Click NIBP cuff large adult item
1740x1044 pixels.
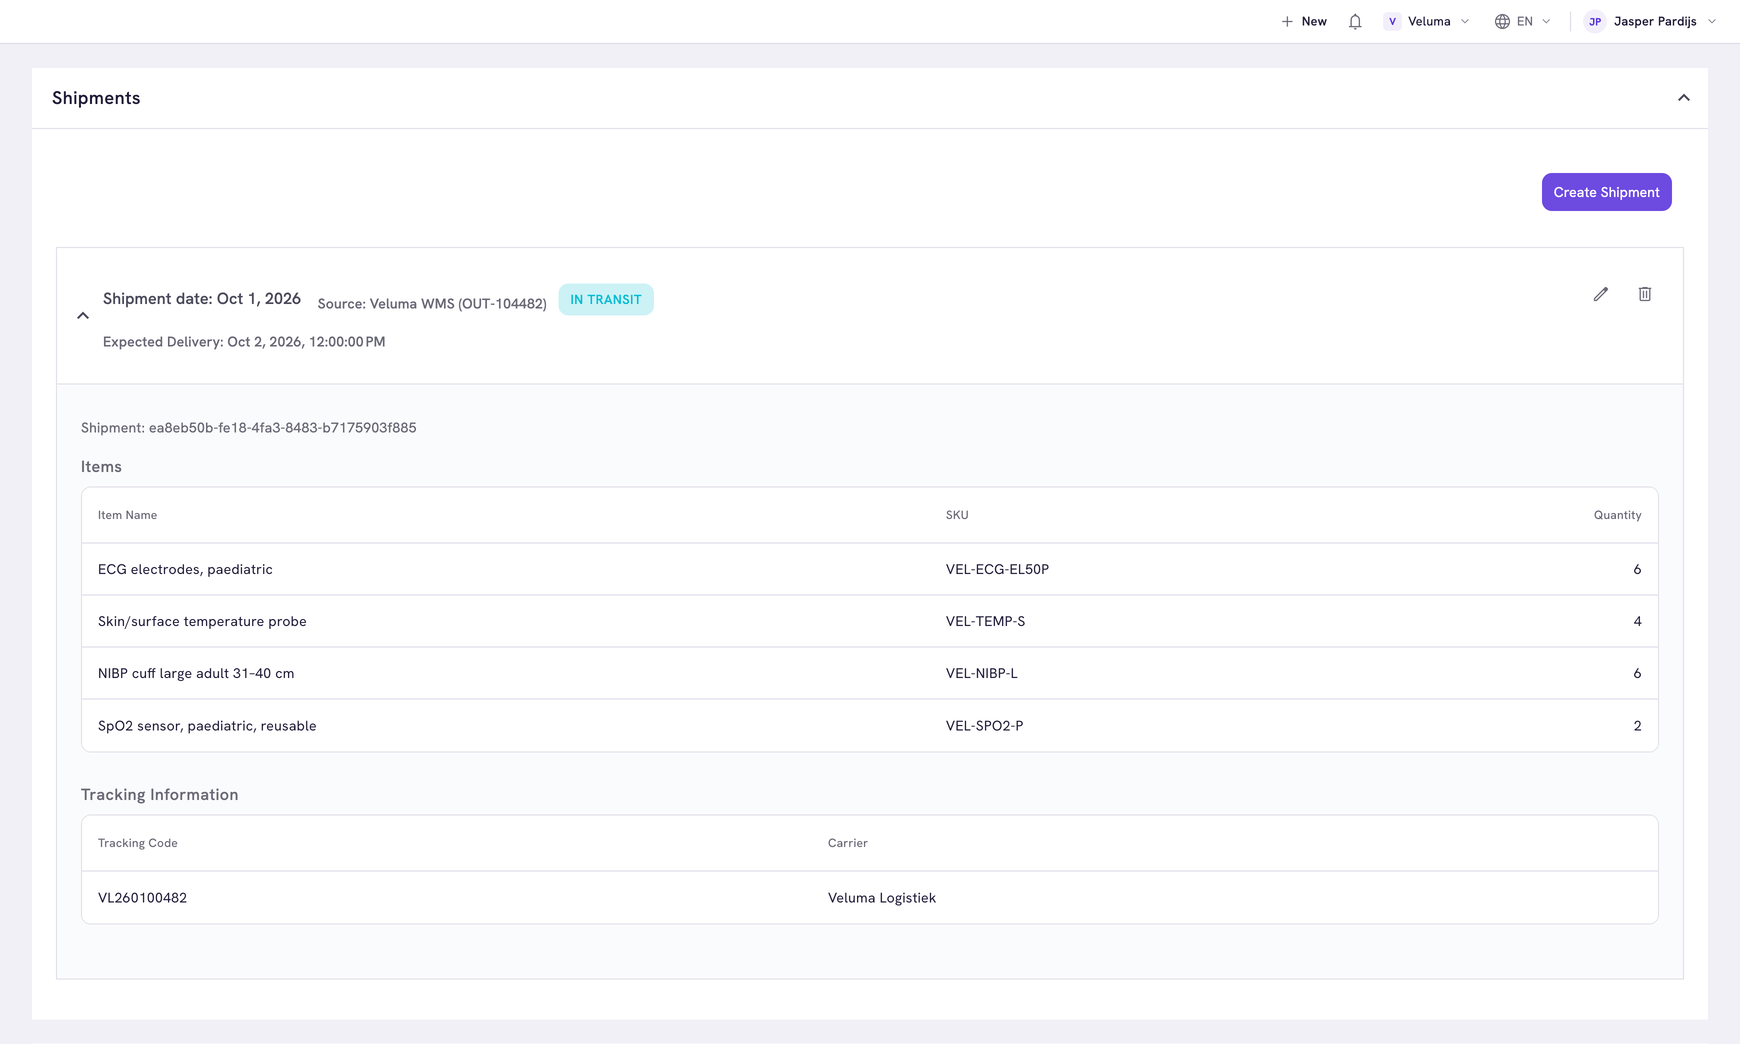point(196,673)
